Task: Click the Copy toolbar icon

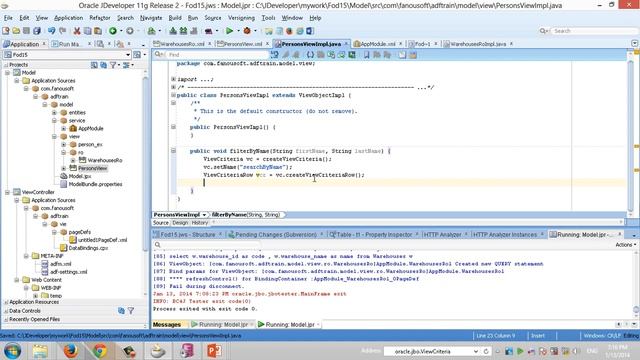Action: click(87, 31)
